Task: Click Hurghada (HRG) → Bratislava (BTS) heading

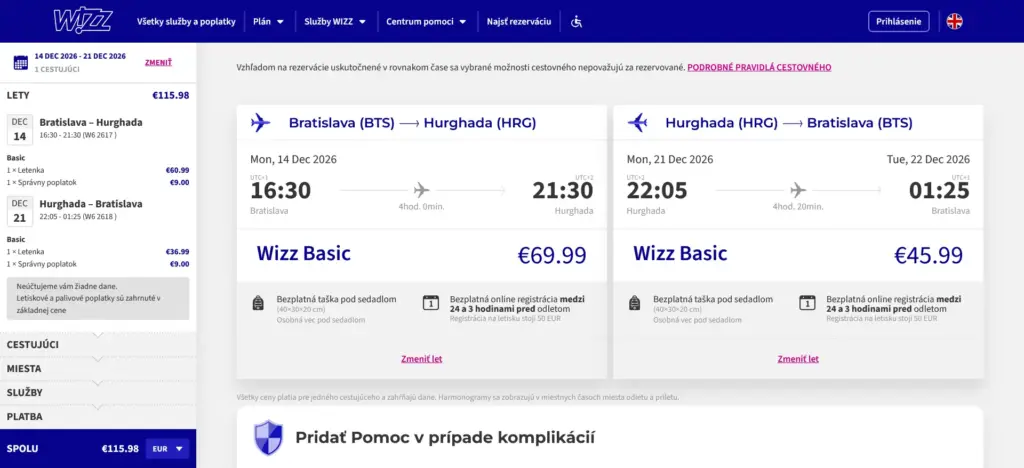Action: 789,123
